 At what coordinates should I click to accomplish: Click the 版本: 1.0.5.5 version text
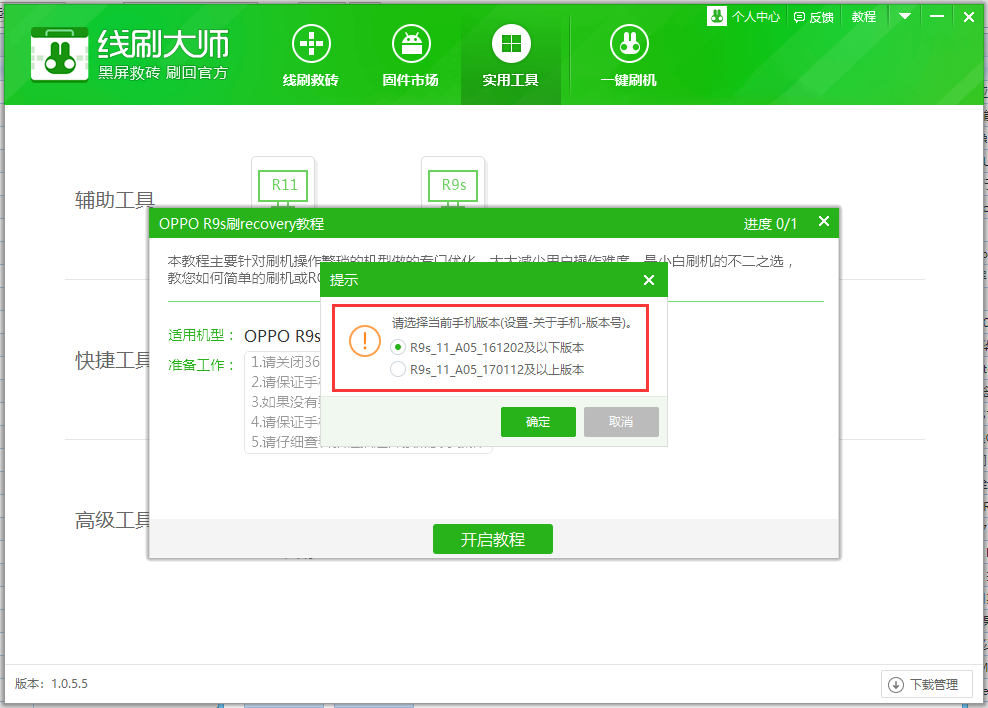pyautogui.click(x=52, y=684)
